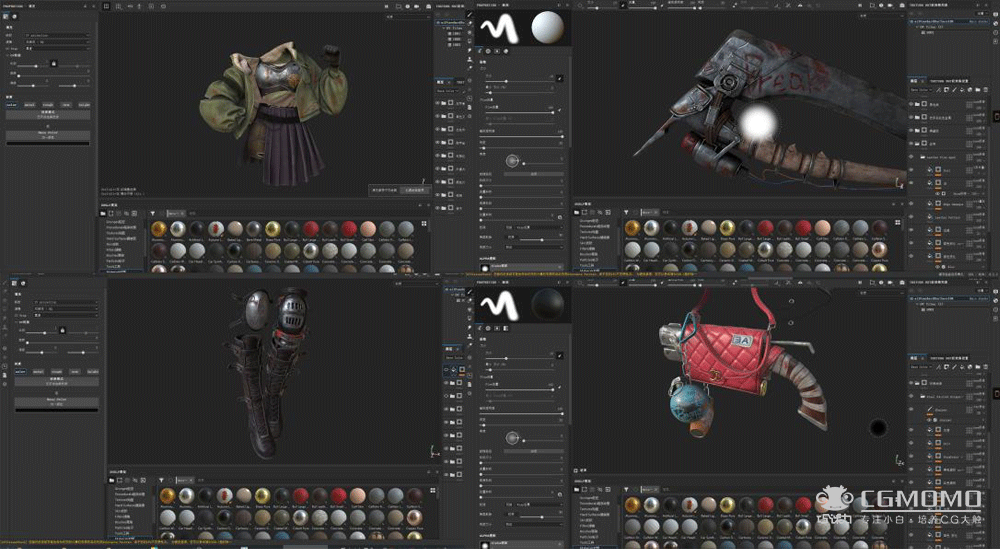Select gold material sphere in jacket shelf

[x=159, y=229]
